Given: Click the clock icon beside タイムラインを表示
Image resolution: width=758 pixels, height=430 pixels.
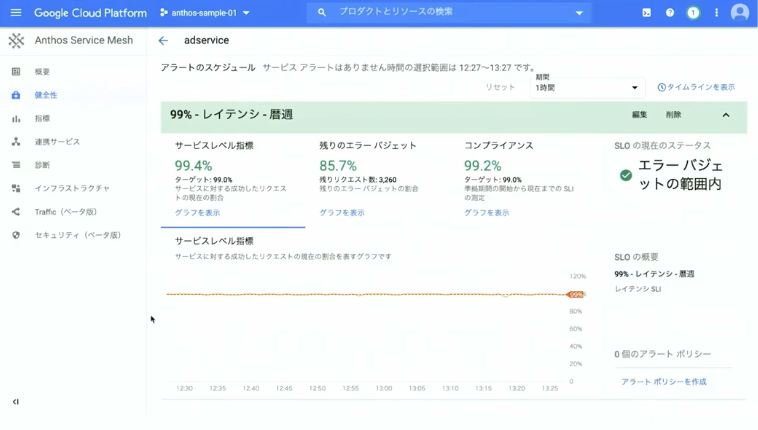Looking at the screenshot, I should 661,87.
